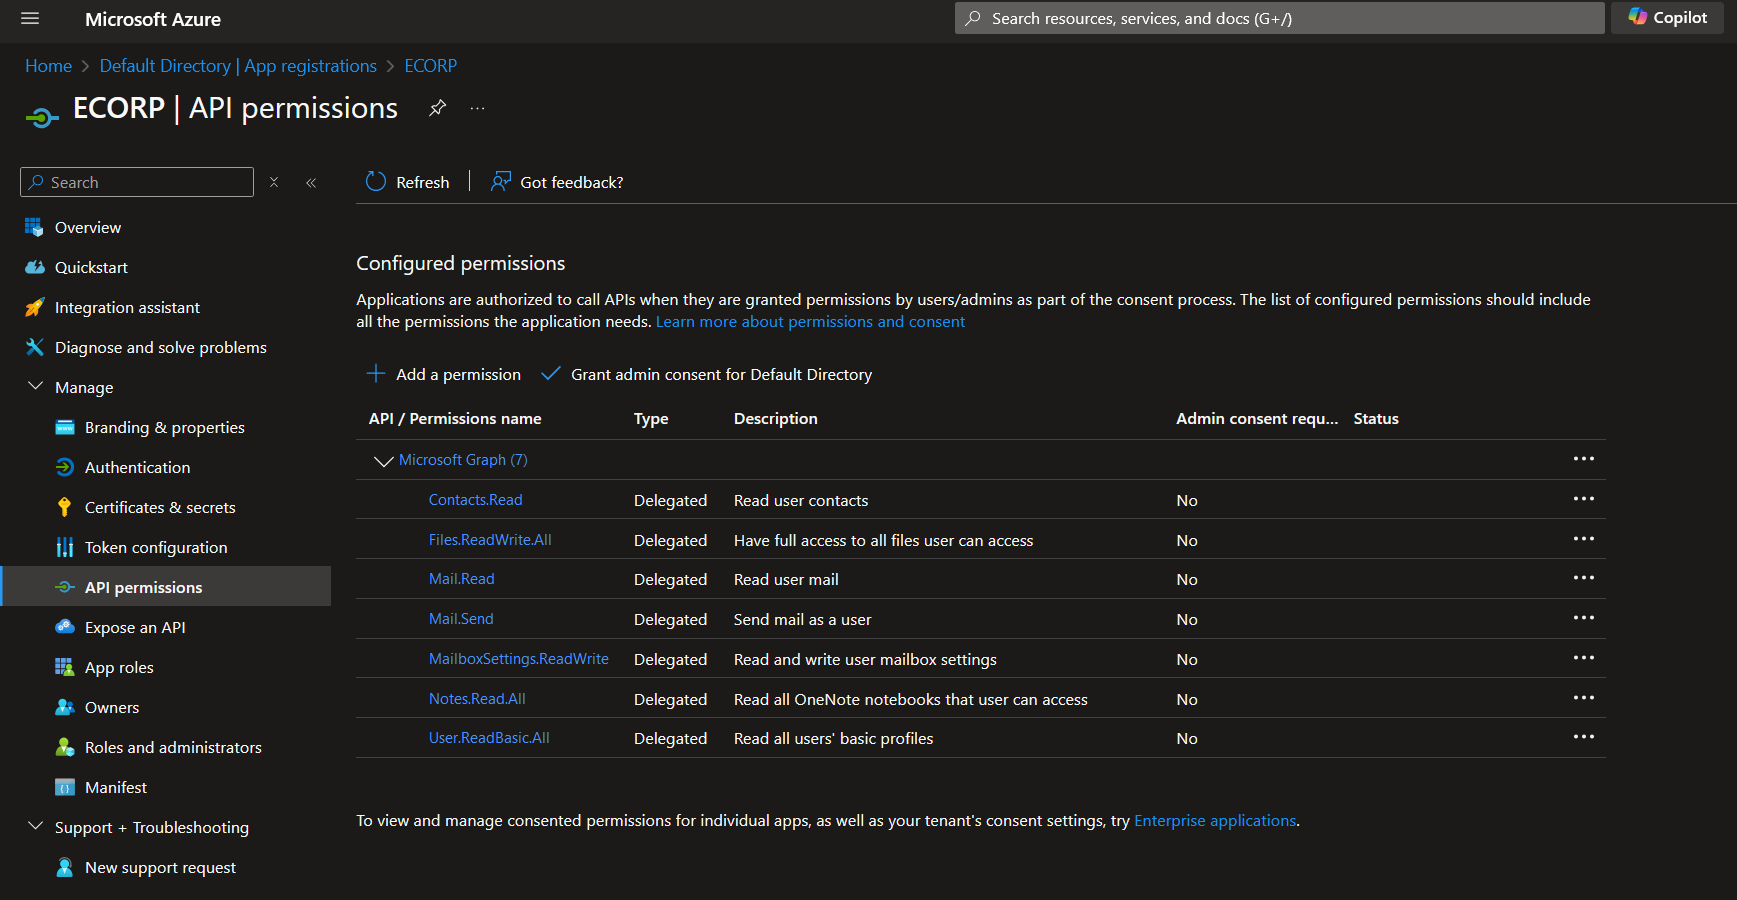Open the Notes.Read.All permission link
Viewport: 1737px width, 900px height.
click(x=477, y=699)
